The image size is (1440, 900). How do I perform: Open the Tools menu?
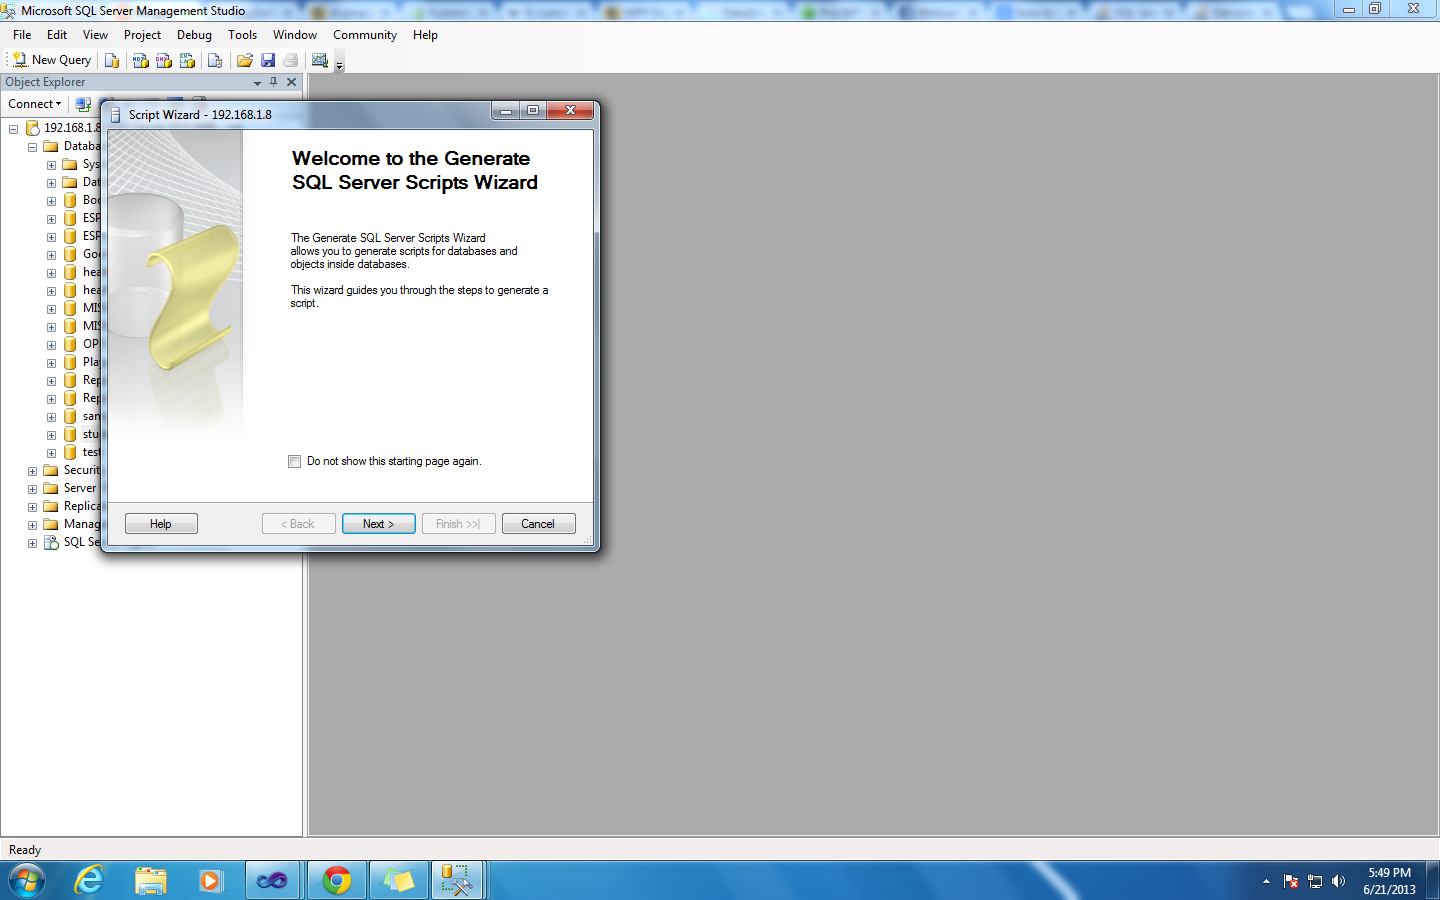(242, 35)
